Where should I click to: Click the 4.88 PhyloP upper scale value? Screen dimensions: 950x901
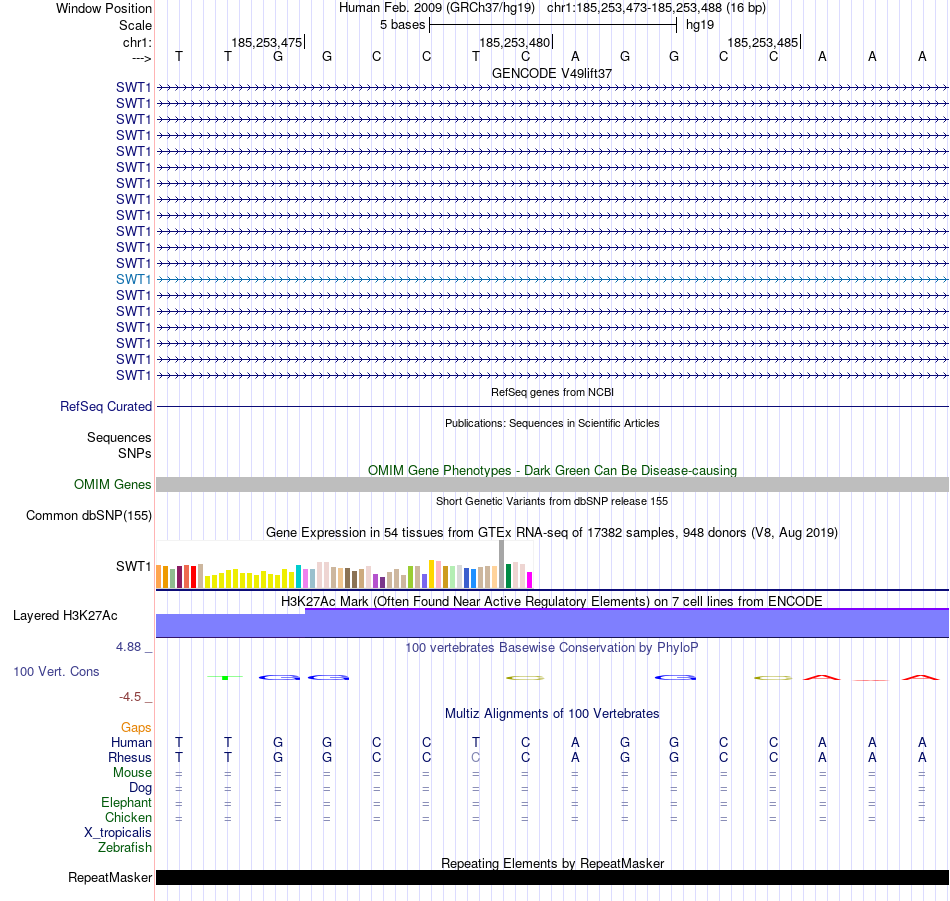128,647
